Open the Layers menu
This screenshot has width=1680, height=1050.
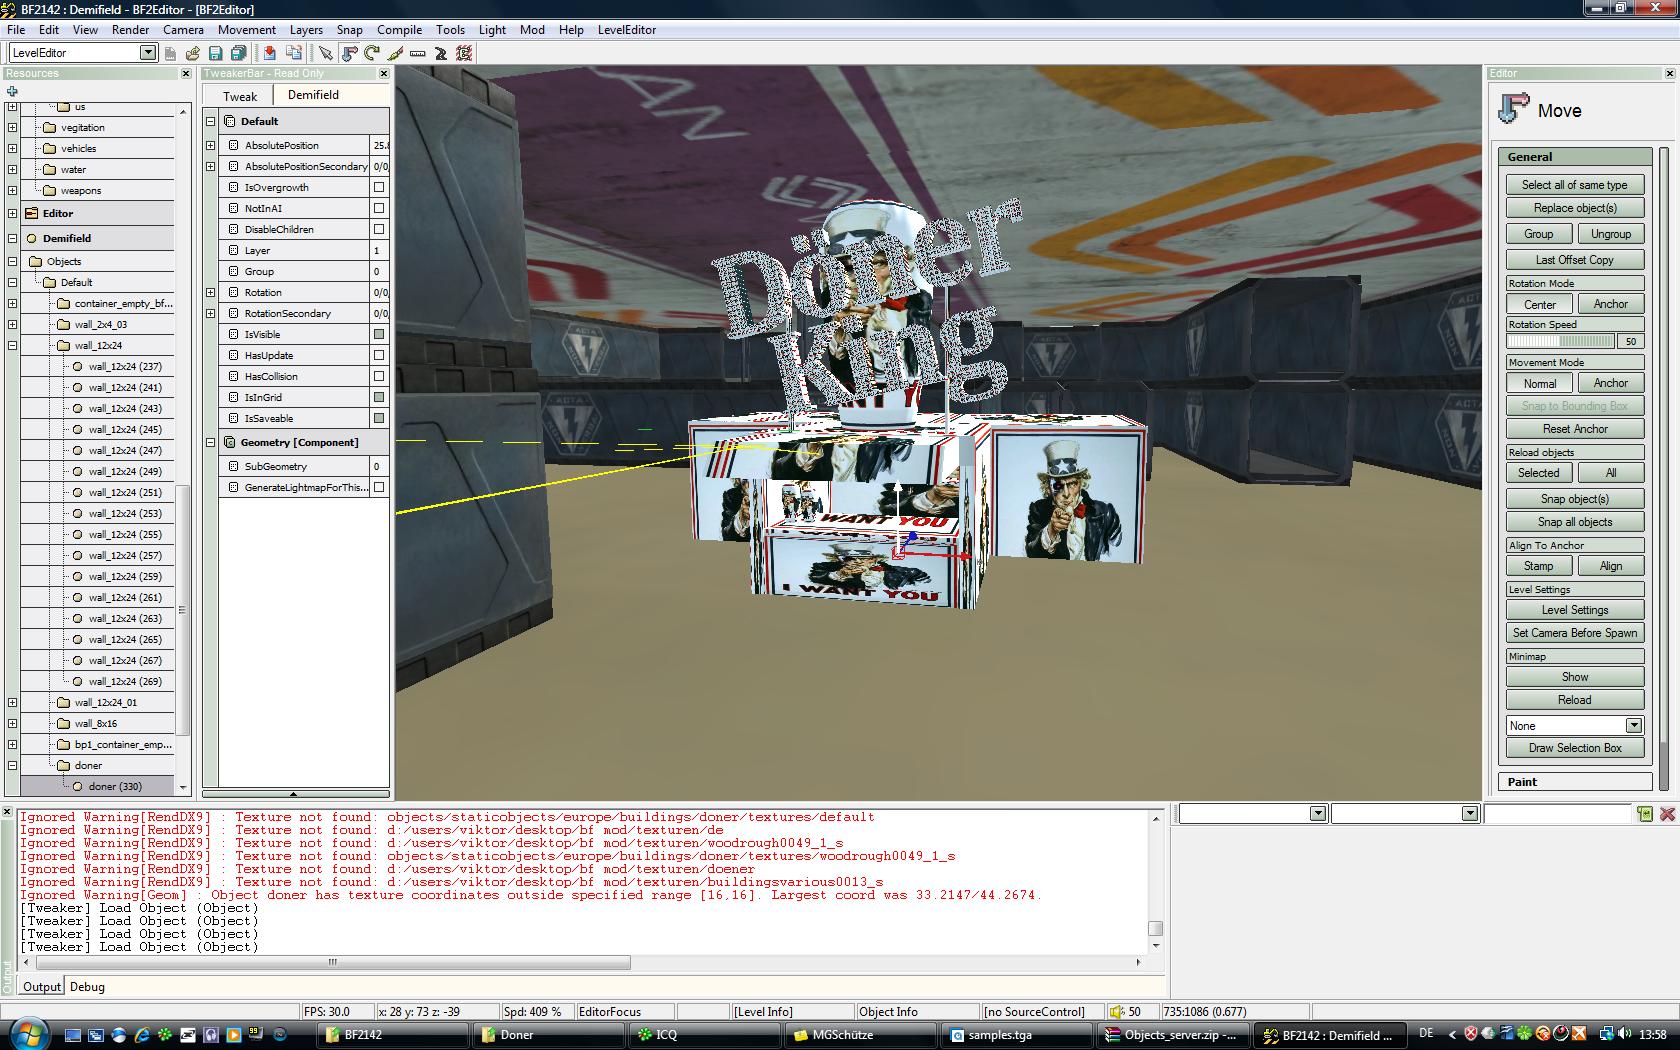pyautogui.click(x=306, y=29)
